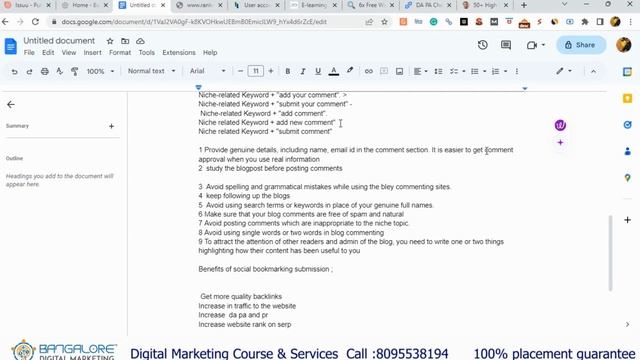Viewport: 640px width, 360px height.
Task: Print the document
Action: [x=44, y=71]
